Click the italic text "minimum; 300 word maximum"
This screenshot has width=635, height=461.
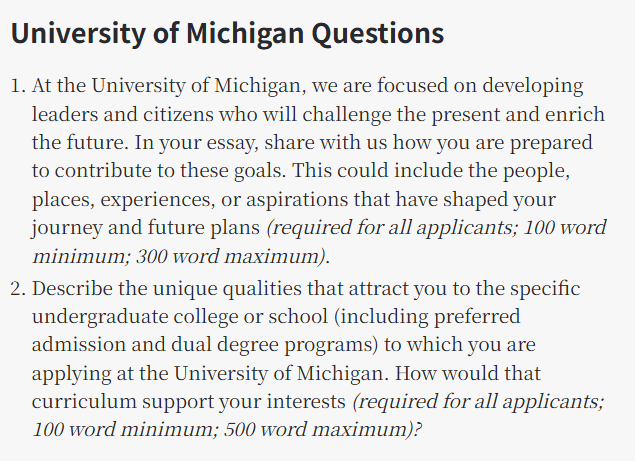tap(180, 256)
